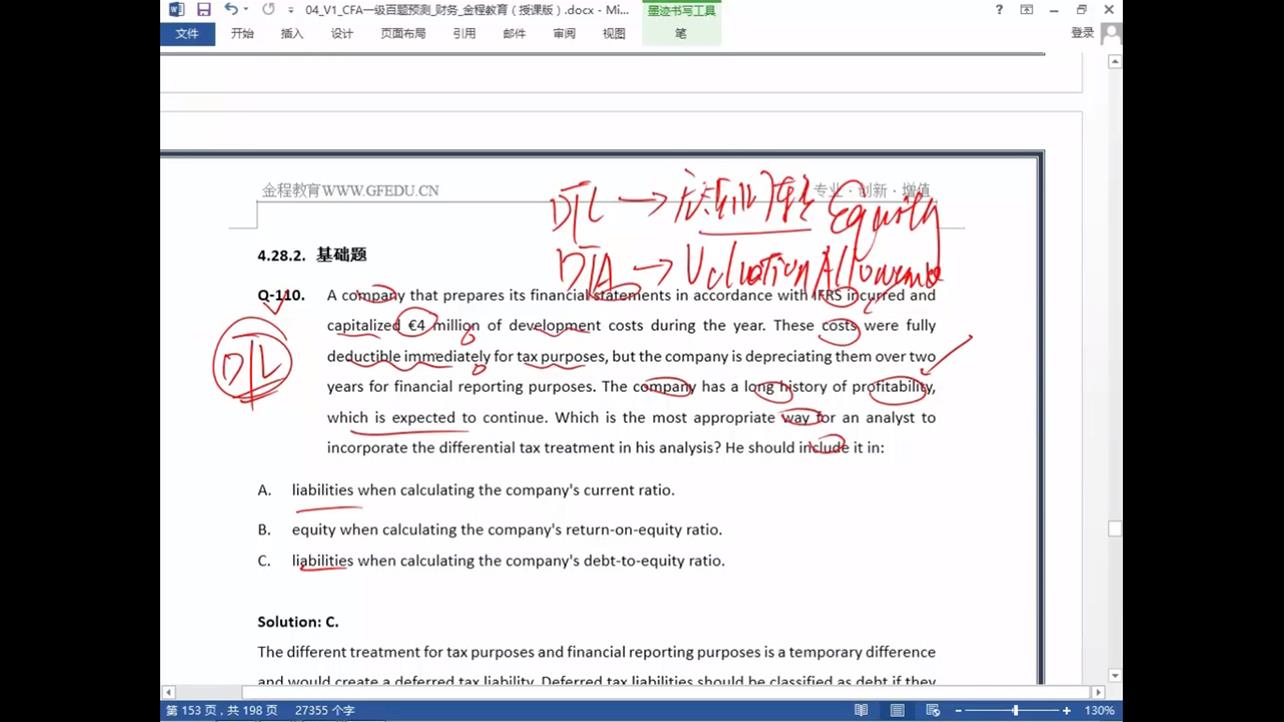This screenshot has width=1284, height=722.
Task: Click the Undo arrow icon
Action: click(231, 10)
